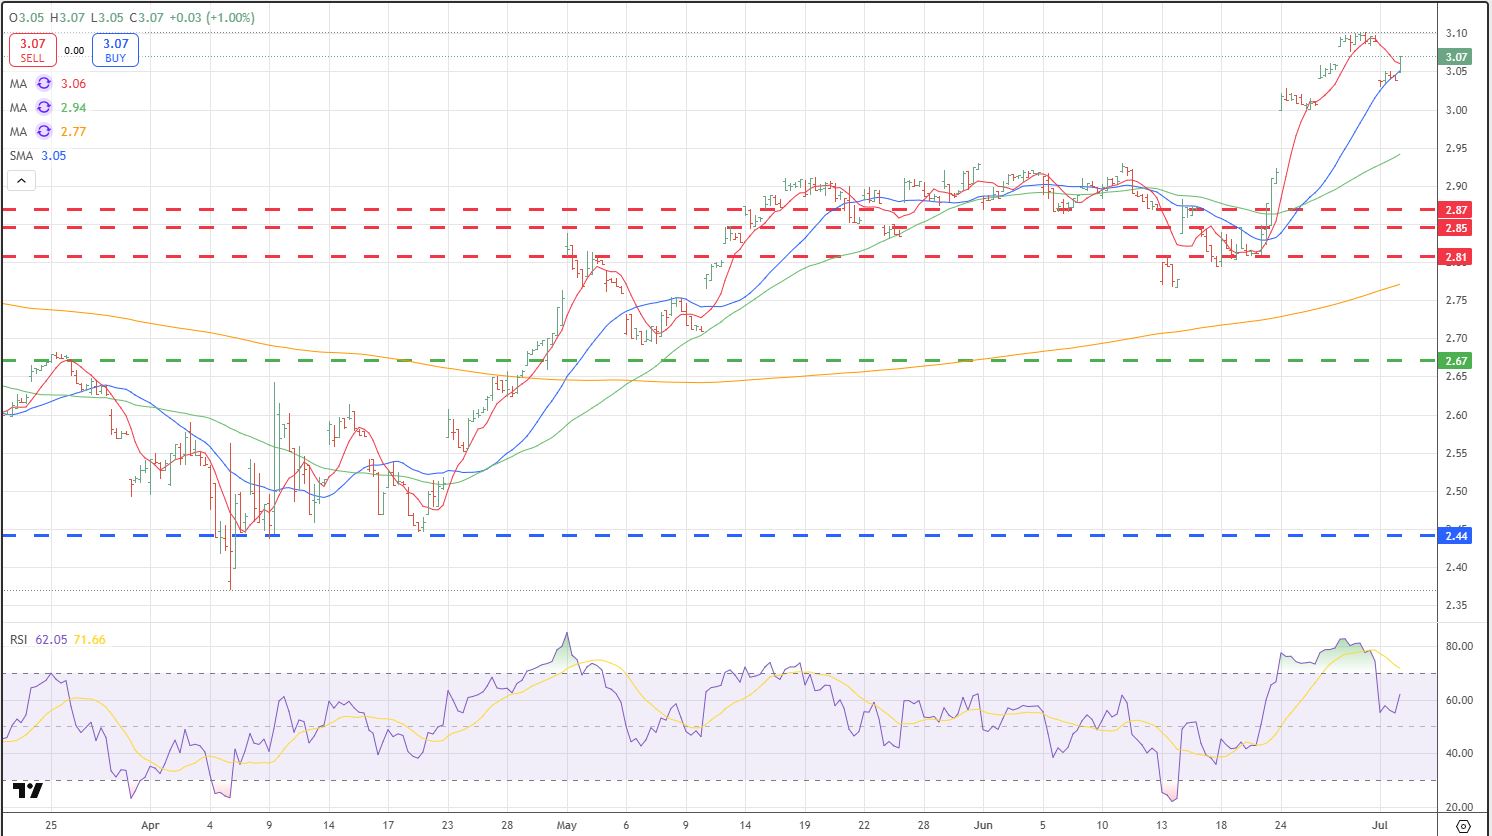
Task: Click refresh icon beside MA 2.94
Action: click(44, 108)
